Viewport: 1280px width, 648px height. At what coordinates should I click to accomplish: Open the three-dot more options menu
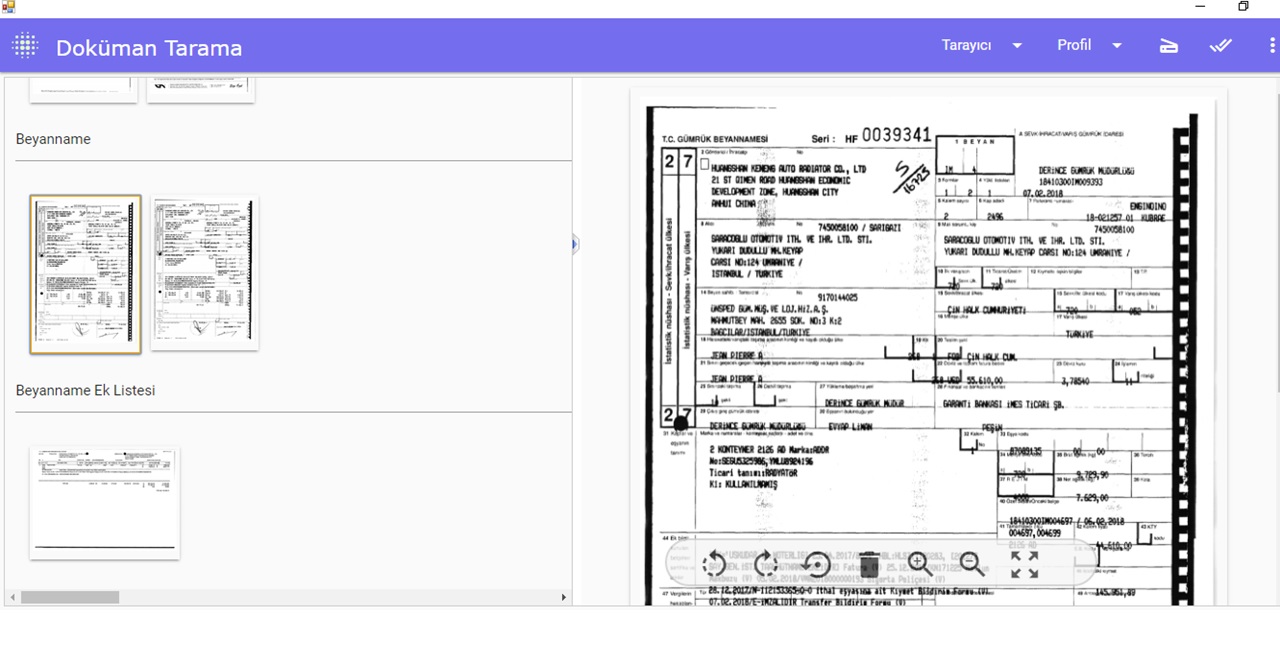pyautogui.click(x=1272, y=45)
